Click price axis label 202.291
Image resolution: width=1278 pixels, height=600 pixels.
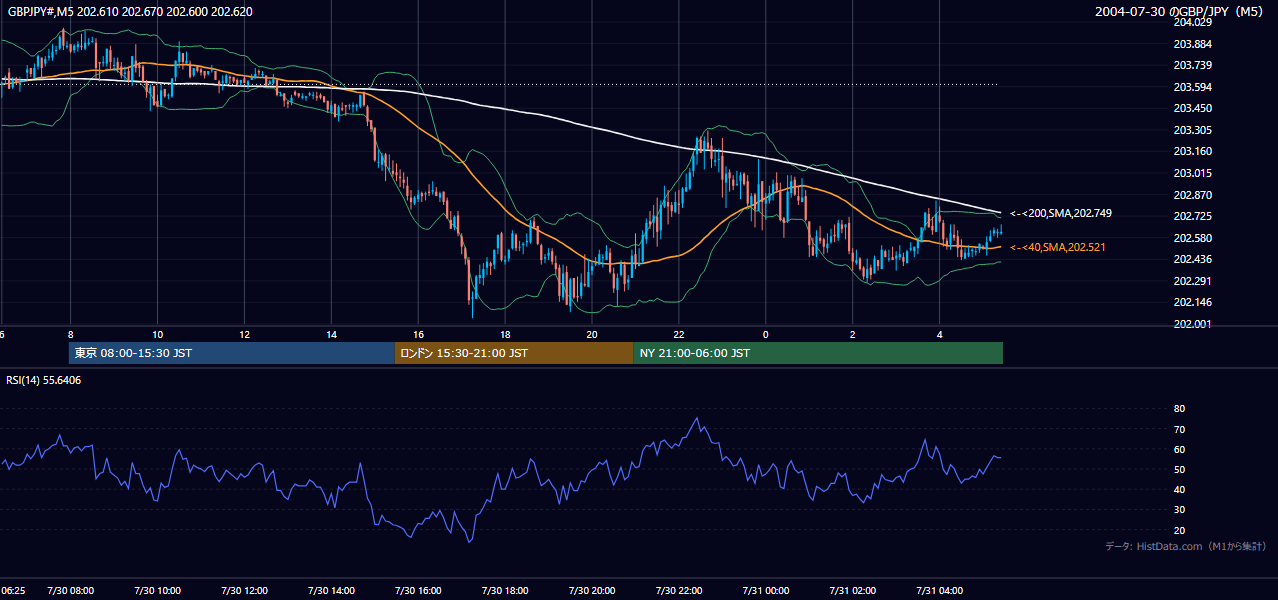click(x=1193, y=281)
